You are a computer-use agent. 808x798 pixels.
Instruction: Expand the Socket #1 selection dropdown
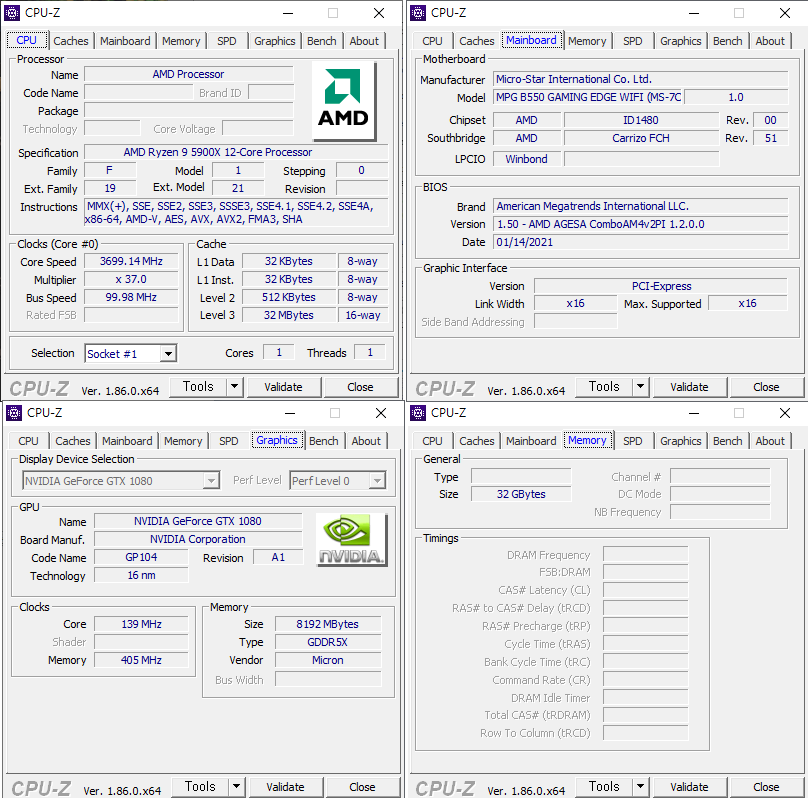168,353
